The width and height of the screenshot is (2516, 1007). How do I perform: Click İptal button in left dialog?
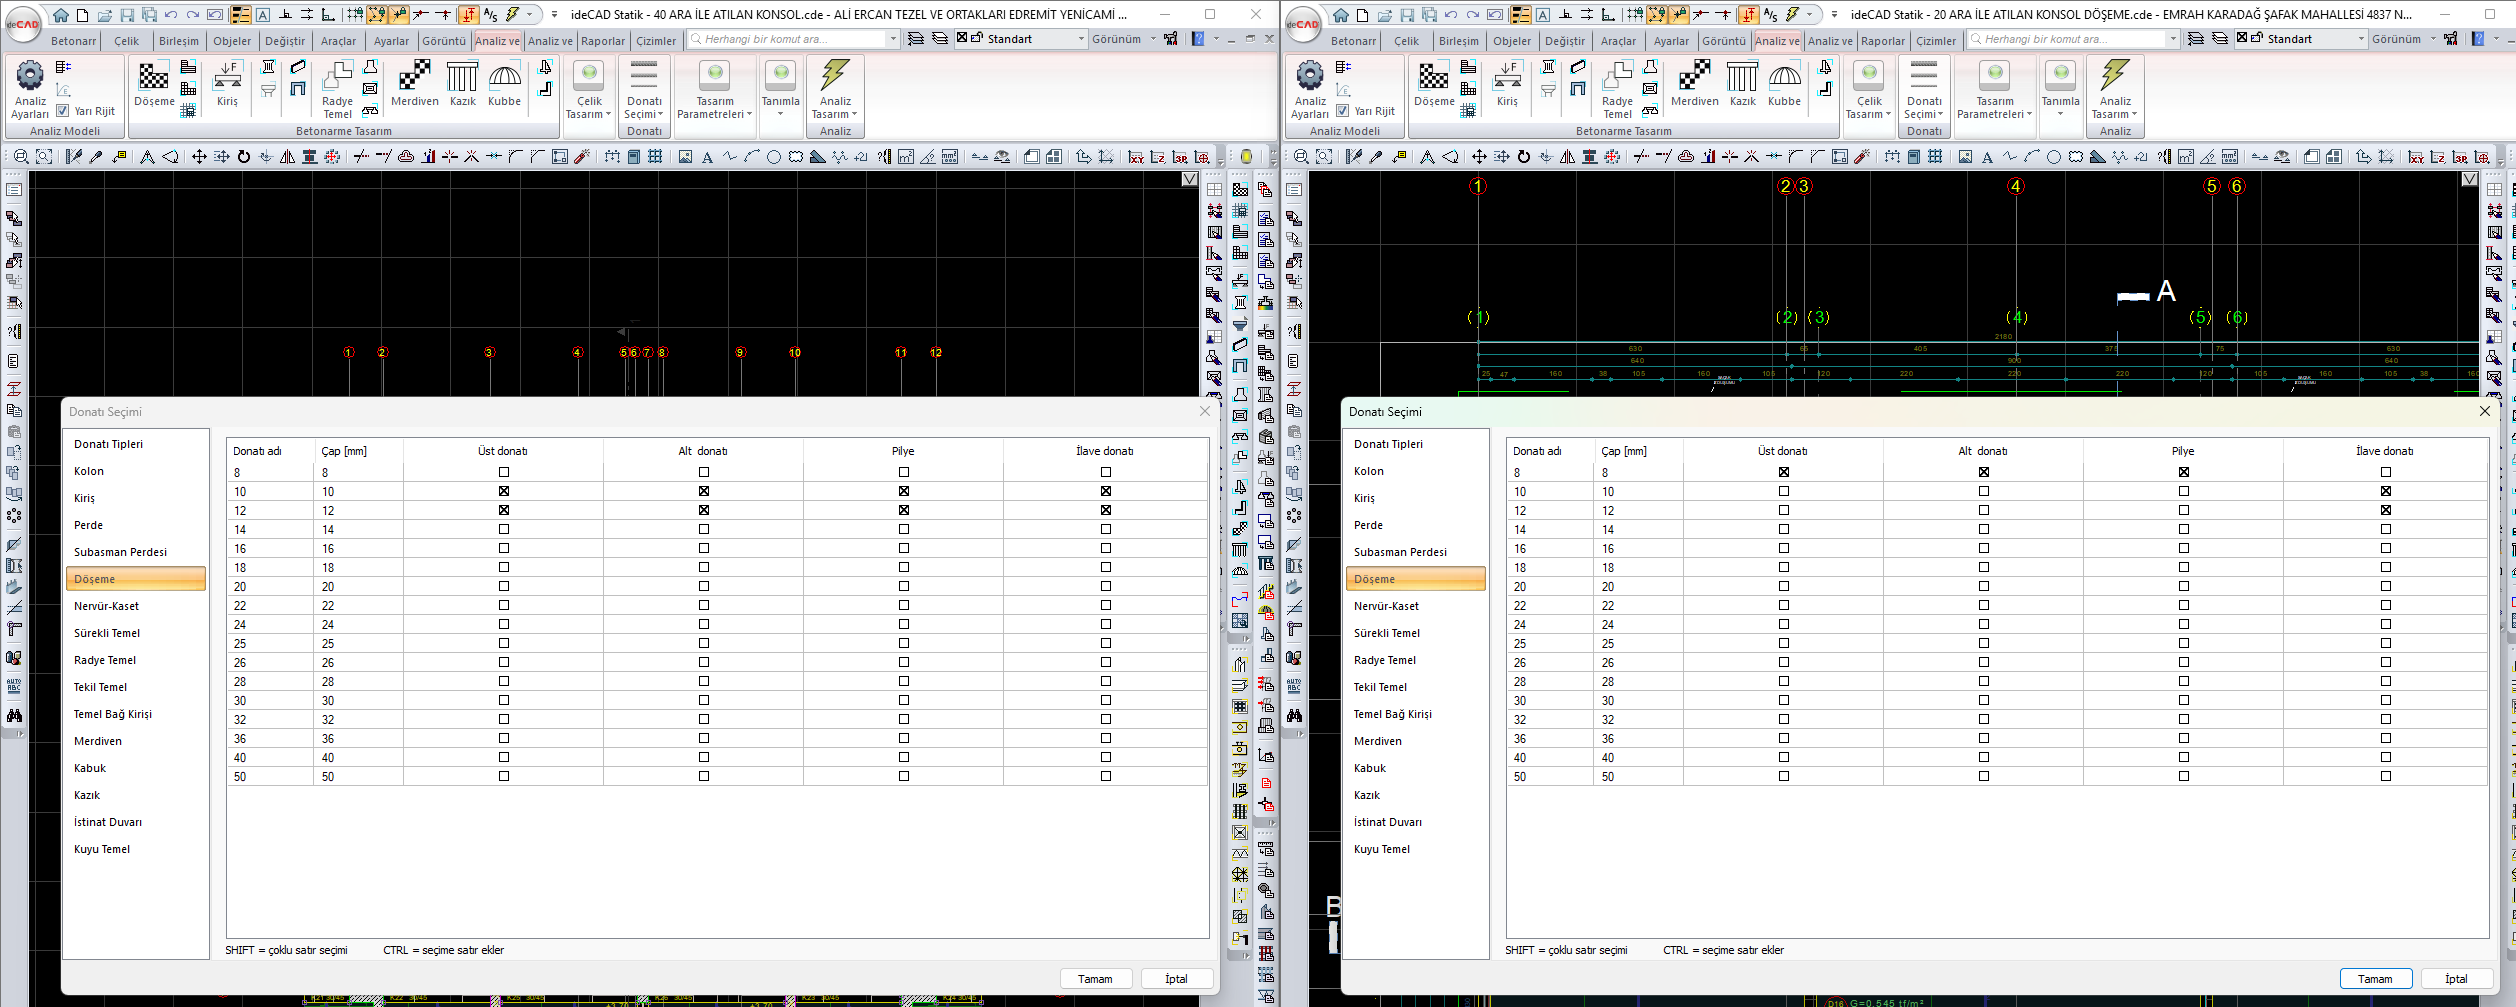click(1176, 978)
